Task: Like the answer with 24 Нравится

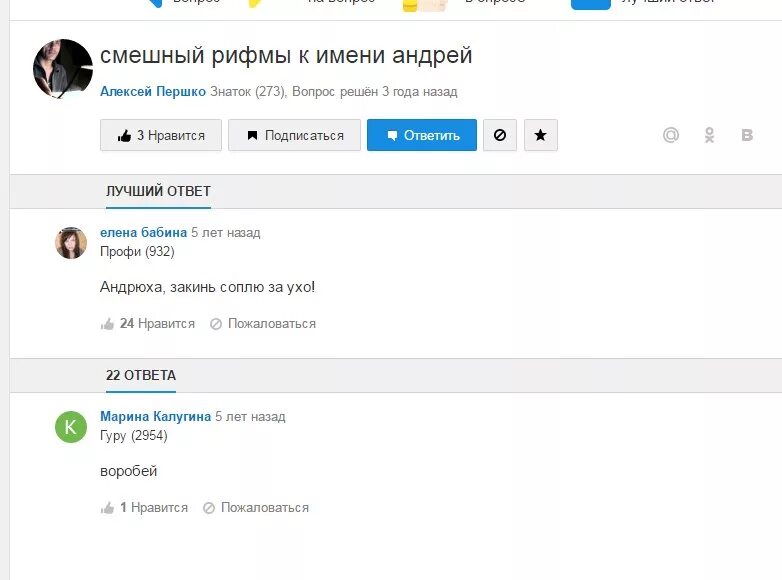Action: (x=148, y=324)
